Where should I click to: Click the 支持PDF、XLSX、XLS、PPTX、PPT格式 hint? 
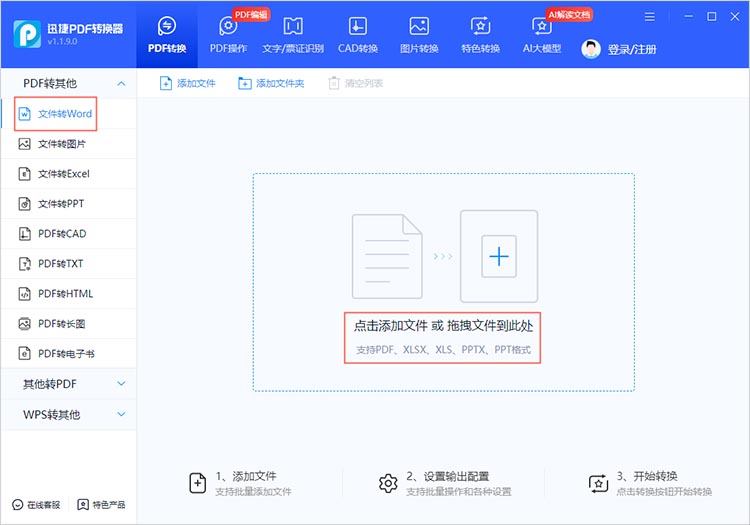tap(443, 350)
